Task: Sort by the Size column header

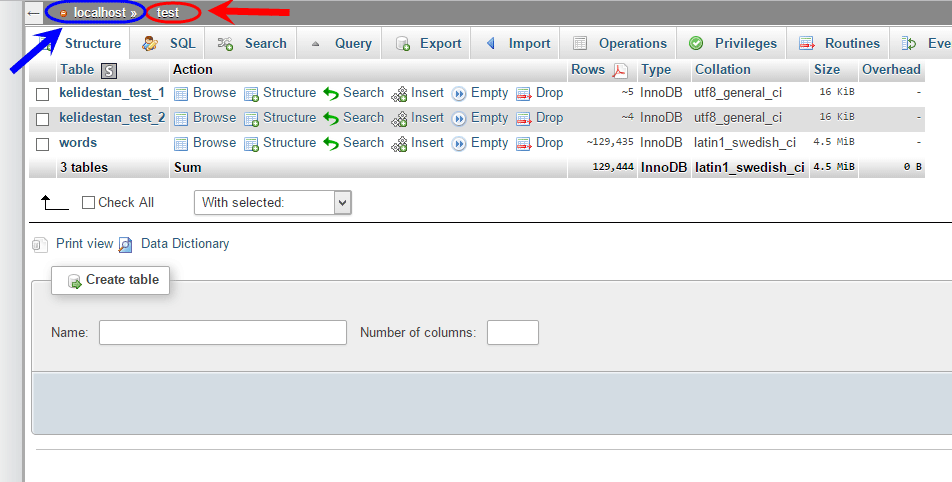Action: pyautogui.click(x=827, y=69)
